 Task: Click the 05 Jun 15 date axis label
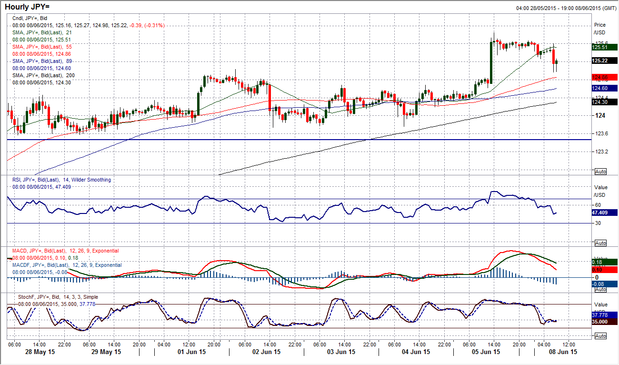[486, 352]
